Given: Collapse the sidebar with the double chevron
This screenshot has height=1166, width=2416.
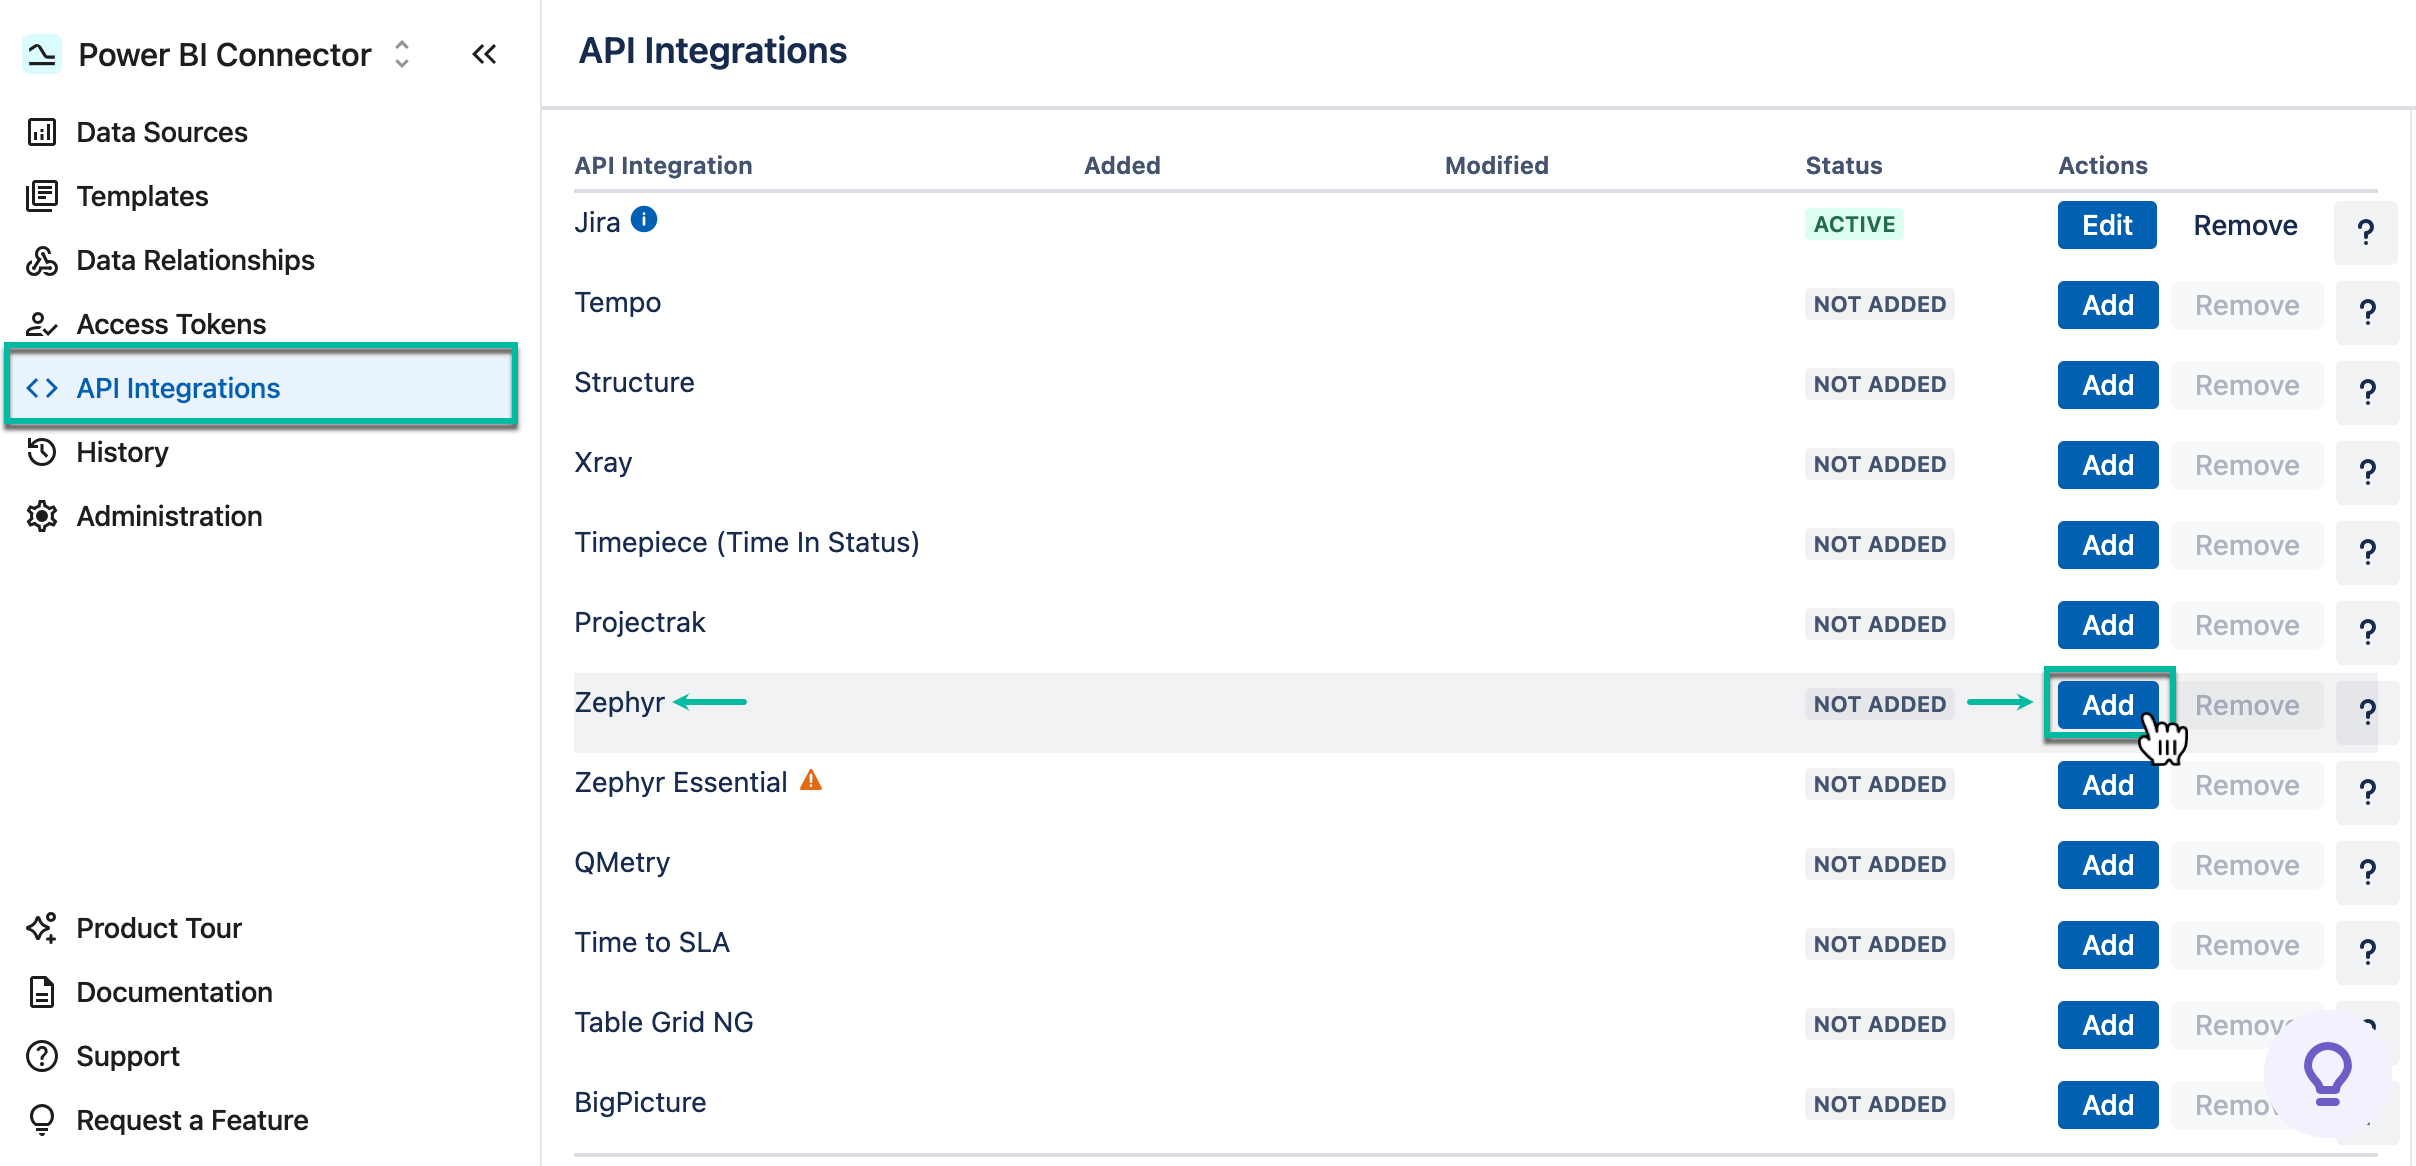Looking at the screenshot, I should tap(485, 55).
